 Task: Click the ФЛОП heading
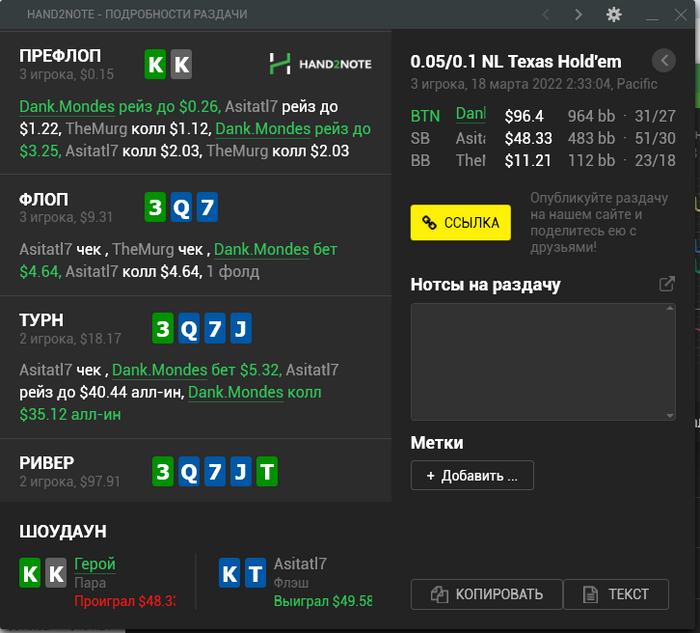(44, 200)
